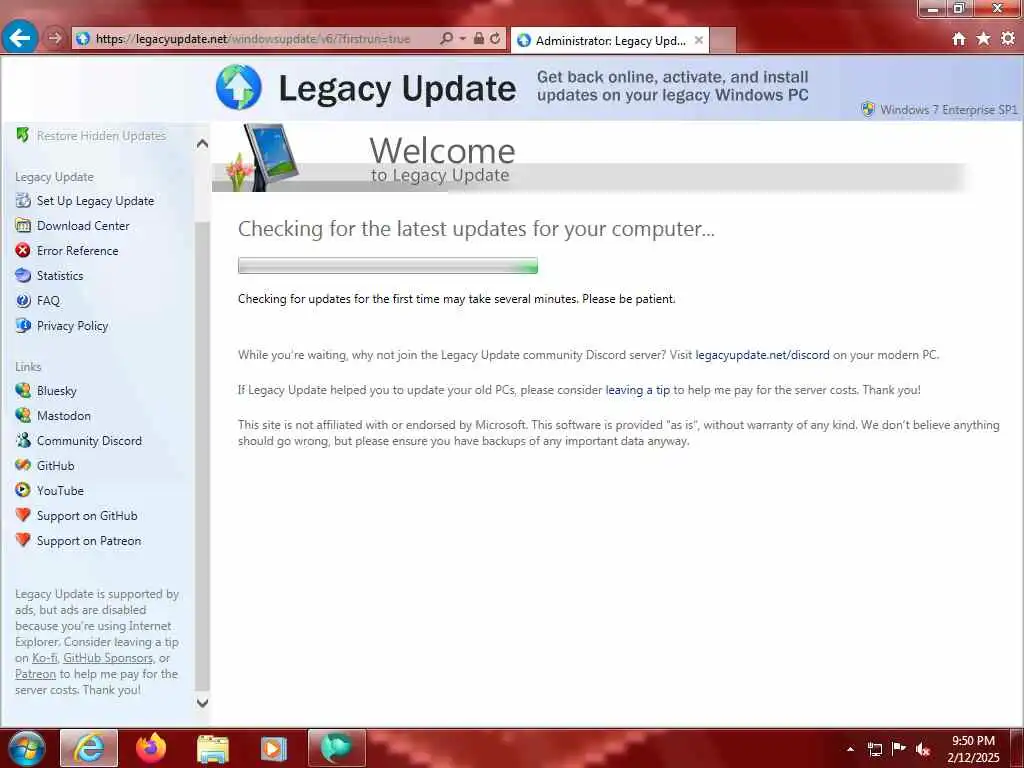Open the Privacy Policy link
The height and width of the screenshot is (768, 1024).
point(72,326)
